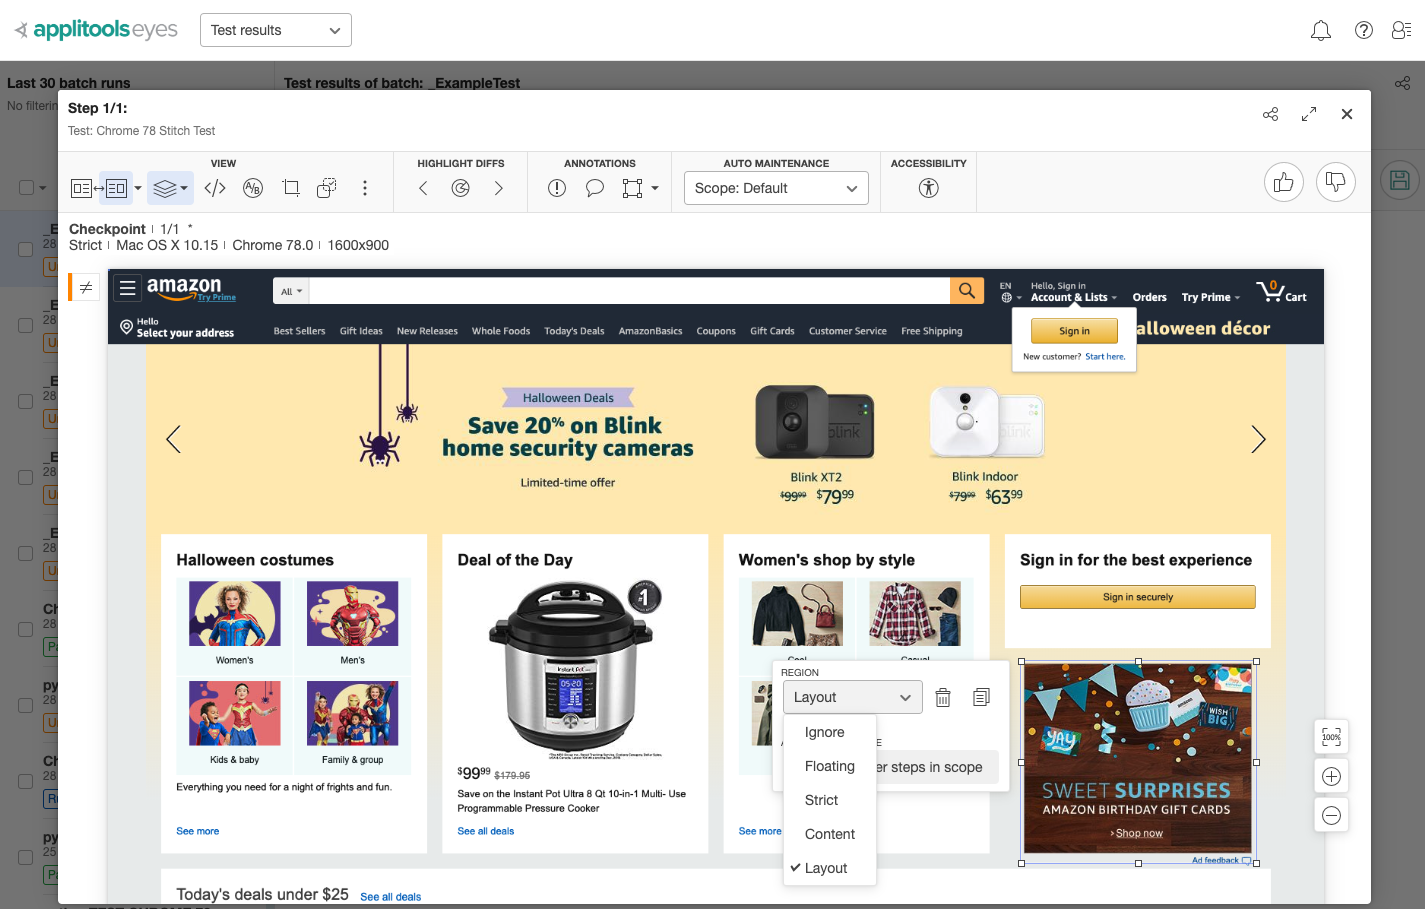Open the REGION Layout type dropdown
The height and width of the screenshot is (909, 1425).
click(x=853, y=698)
